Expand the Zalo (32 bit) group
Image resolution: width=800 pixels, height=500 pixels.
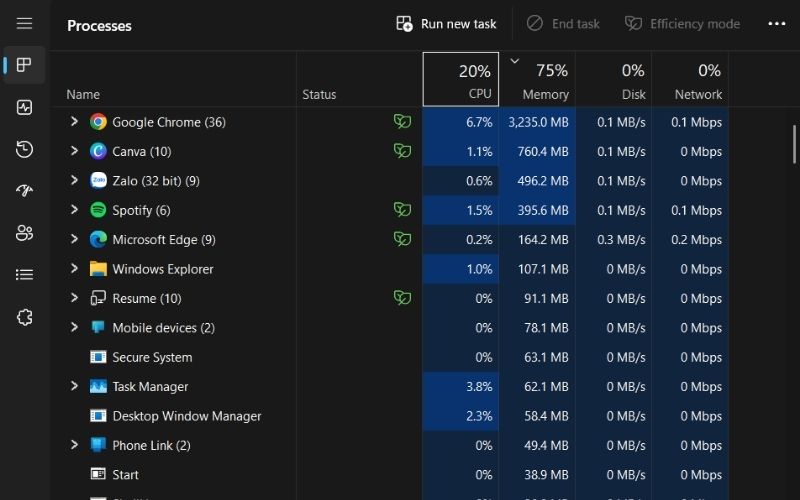(x=74, y=180)
